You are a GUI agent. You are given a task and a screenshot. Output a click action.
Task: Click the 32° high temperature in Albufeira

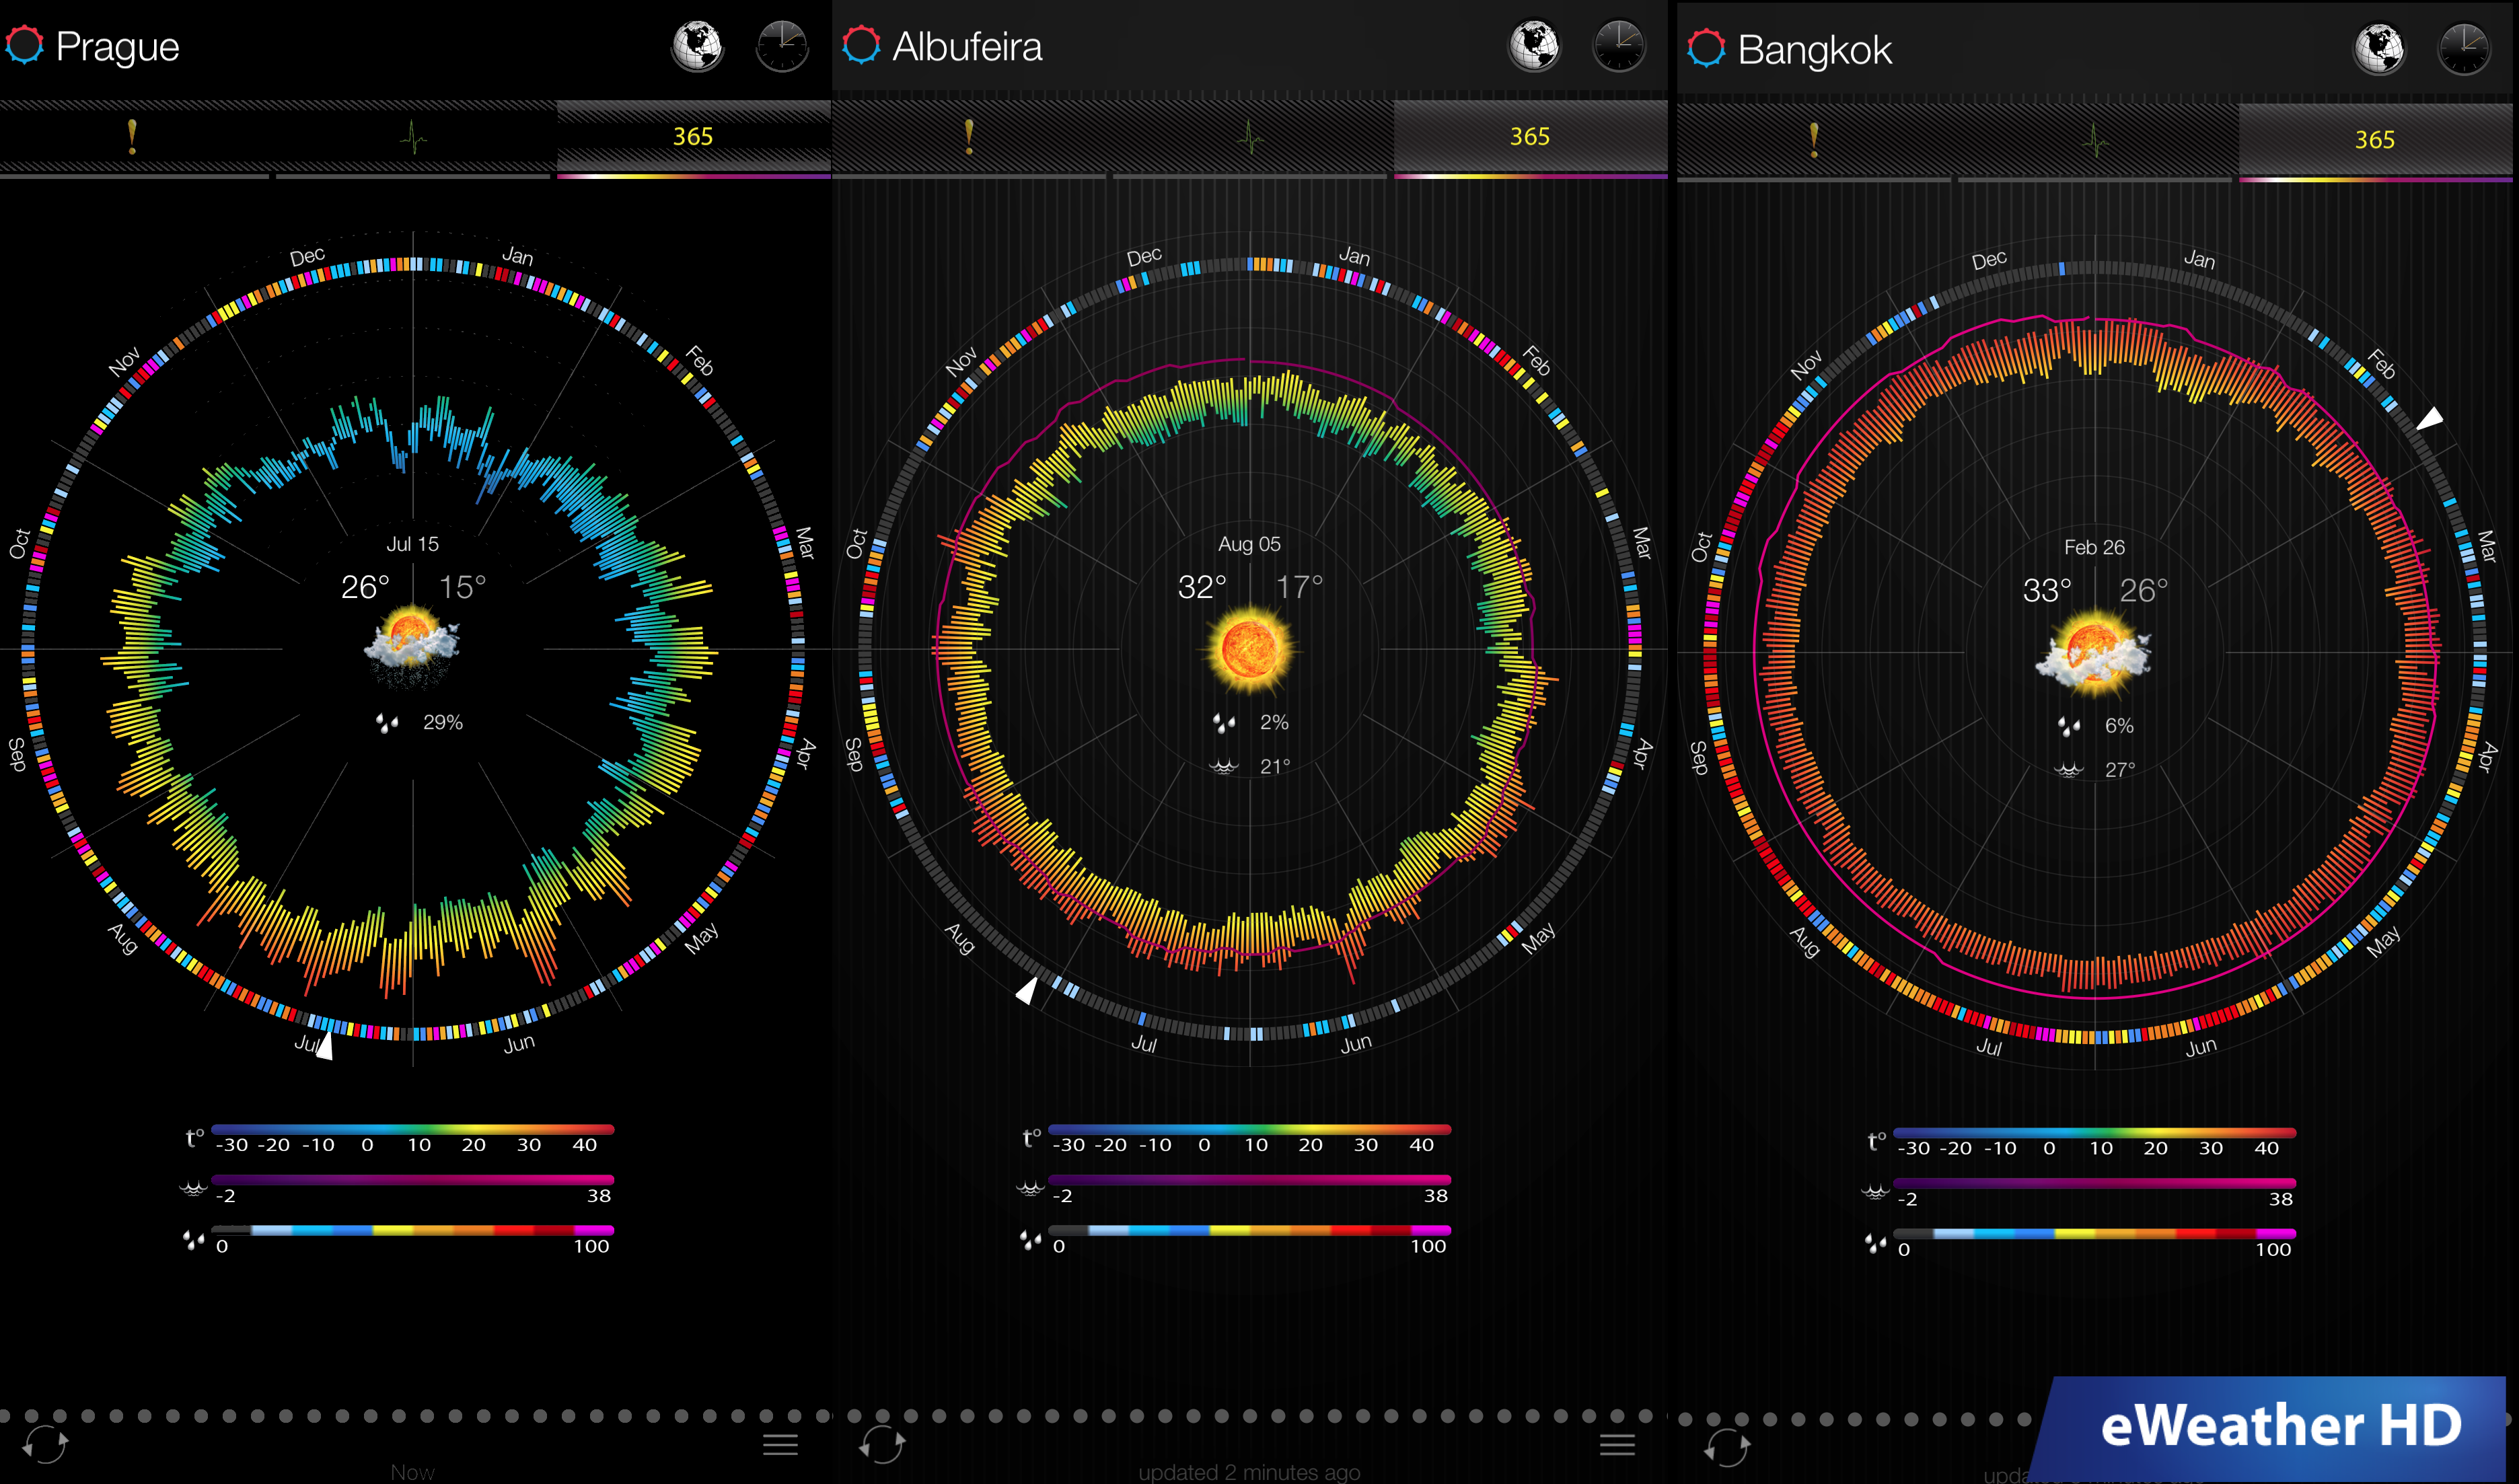pyautogui.click(x=1202, y=587)
